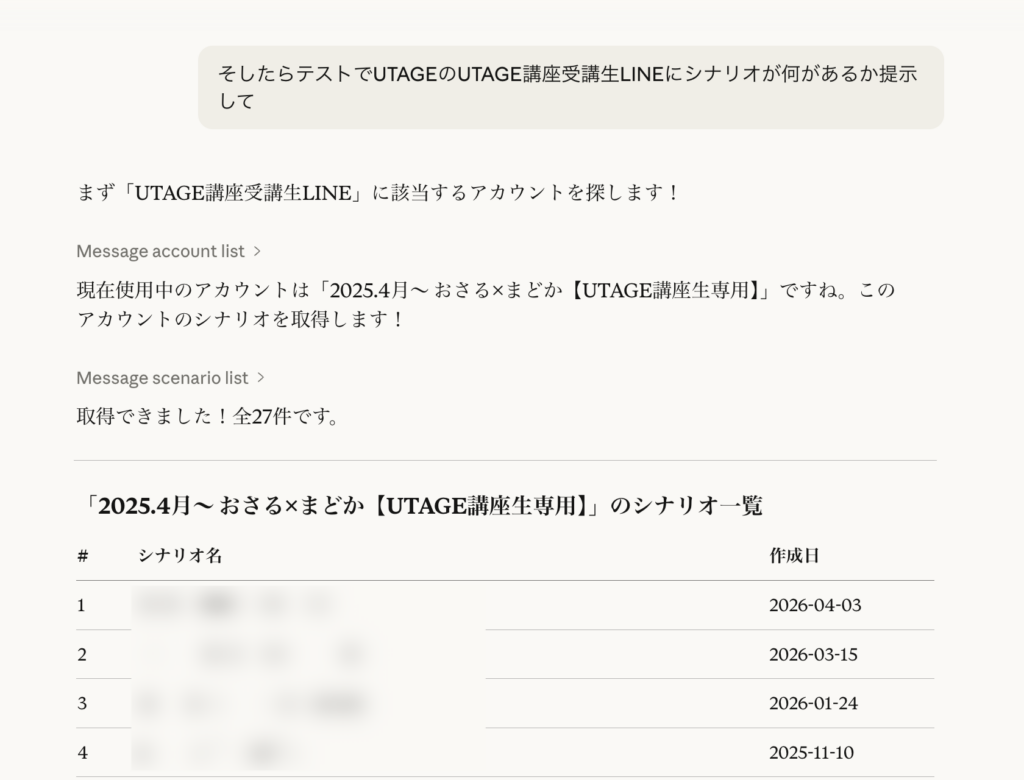Select the date cell 2026-03-15
This screenshot has width=1024, height=780.
coord(814,654)
